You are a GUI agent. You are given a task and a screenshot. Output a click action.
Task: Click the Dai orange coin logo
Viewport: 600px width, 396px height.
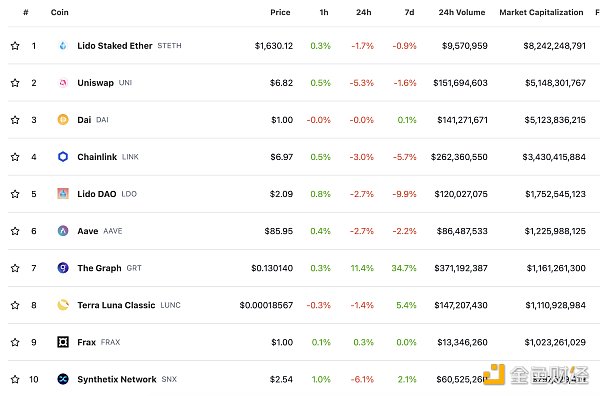pos(63,120)
